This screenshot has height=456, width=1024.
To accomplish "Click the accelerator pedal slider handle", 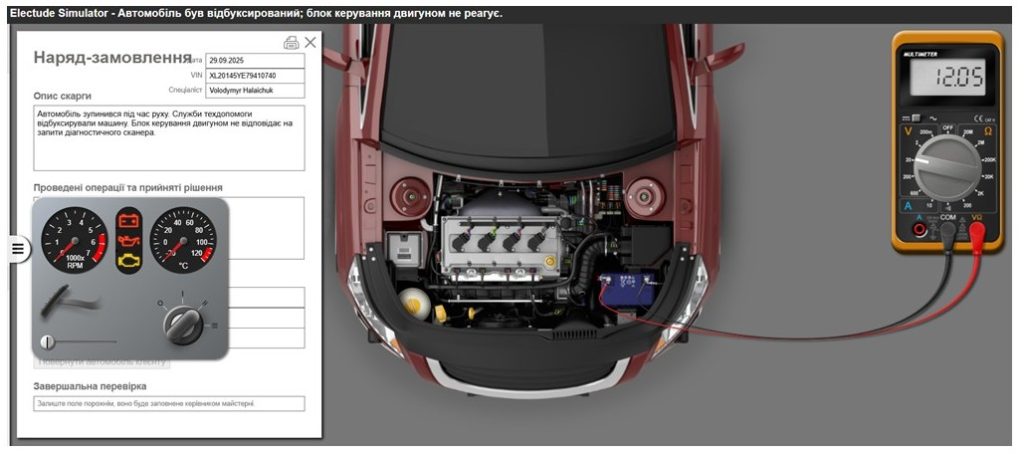I will point(47,341).
